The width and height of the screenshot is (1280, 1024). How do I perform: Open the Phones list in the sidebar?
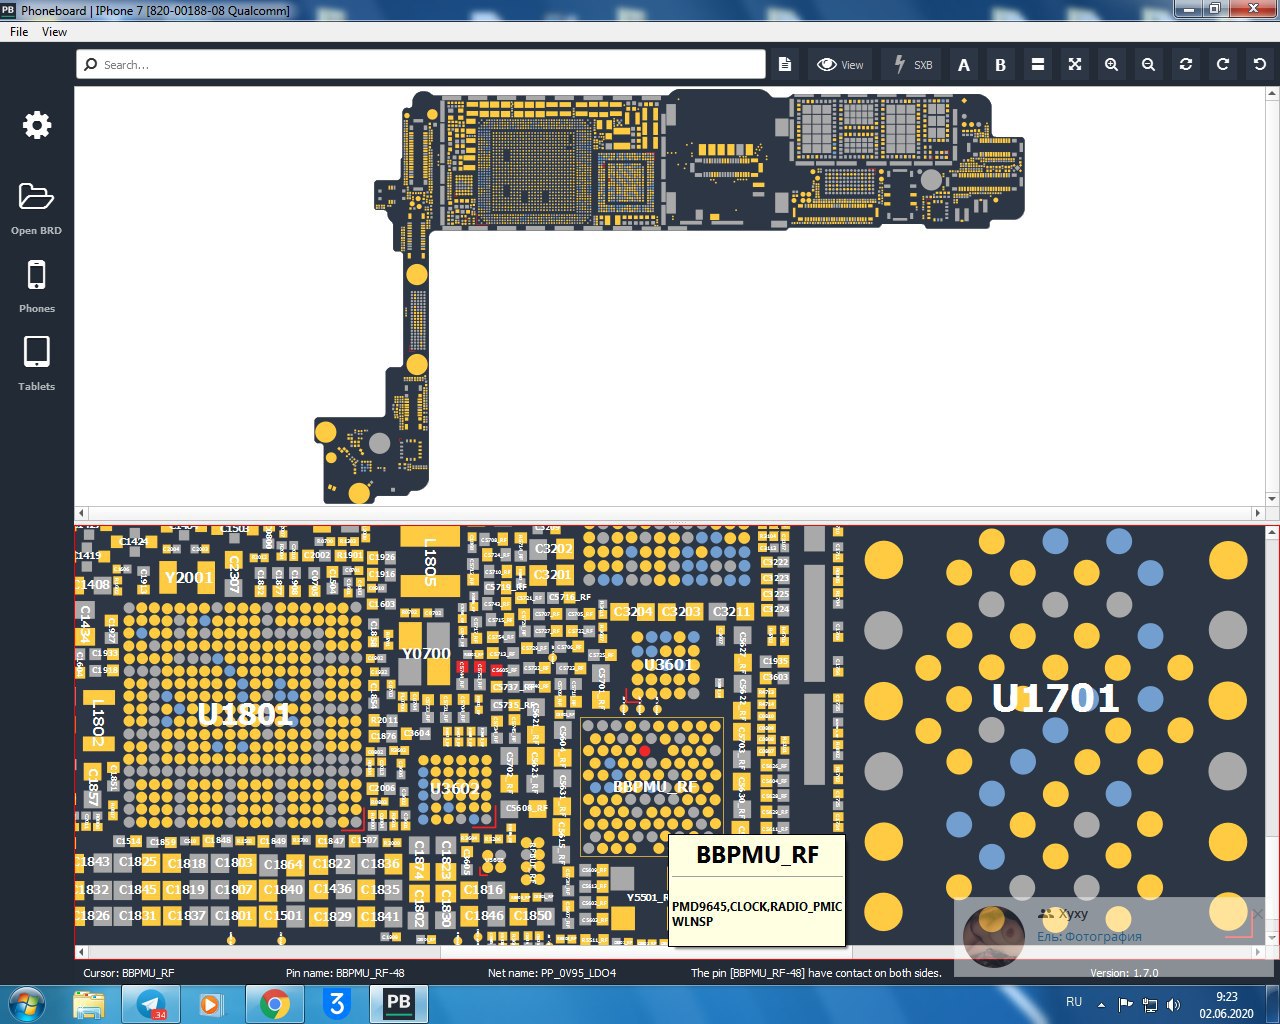36,275
